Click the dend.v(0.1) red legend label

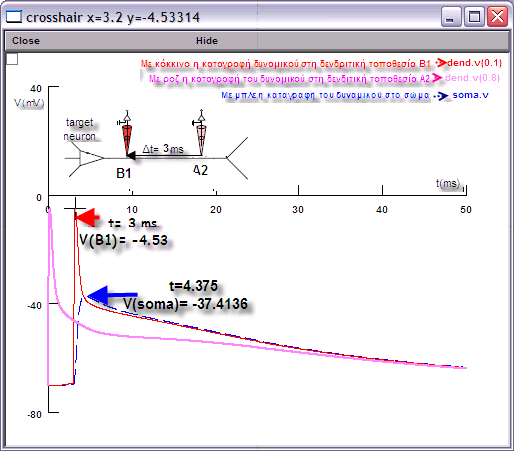(x=474, y=63)
